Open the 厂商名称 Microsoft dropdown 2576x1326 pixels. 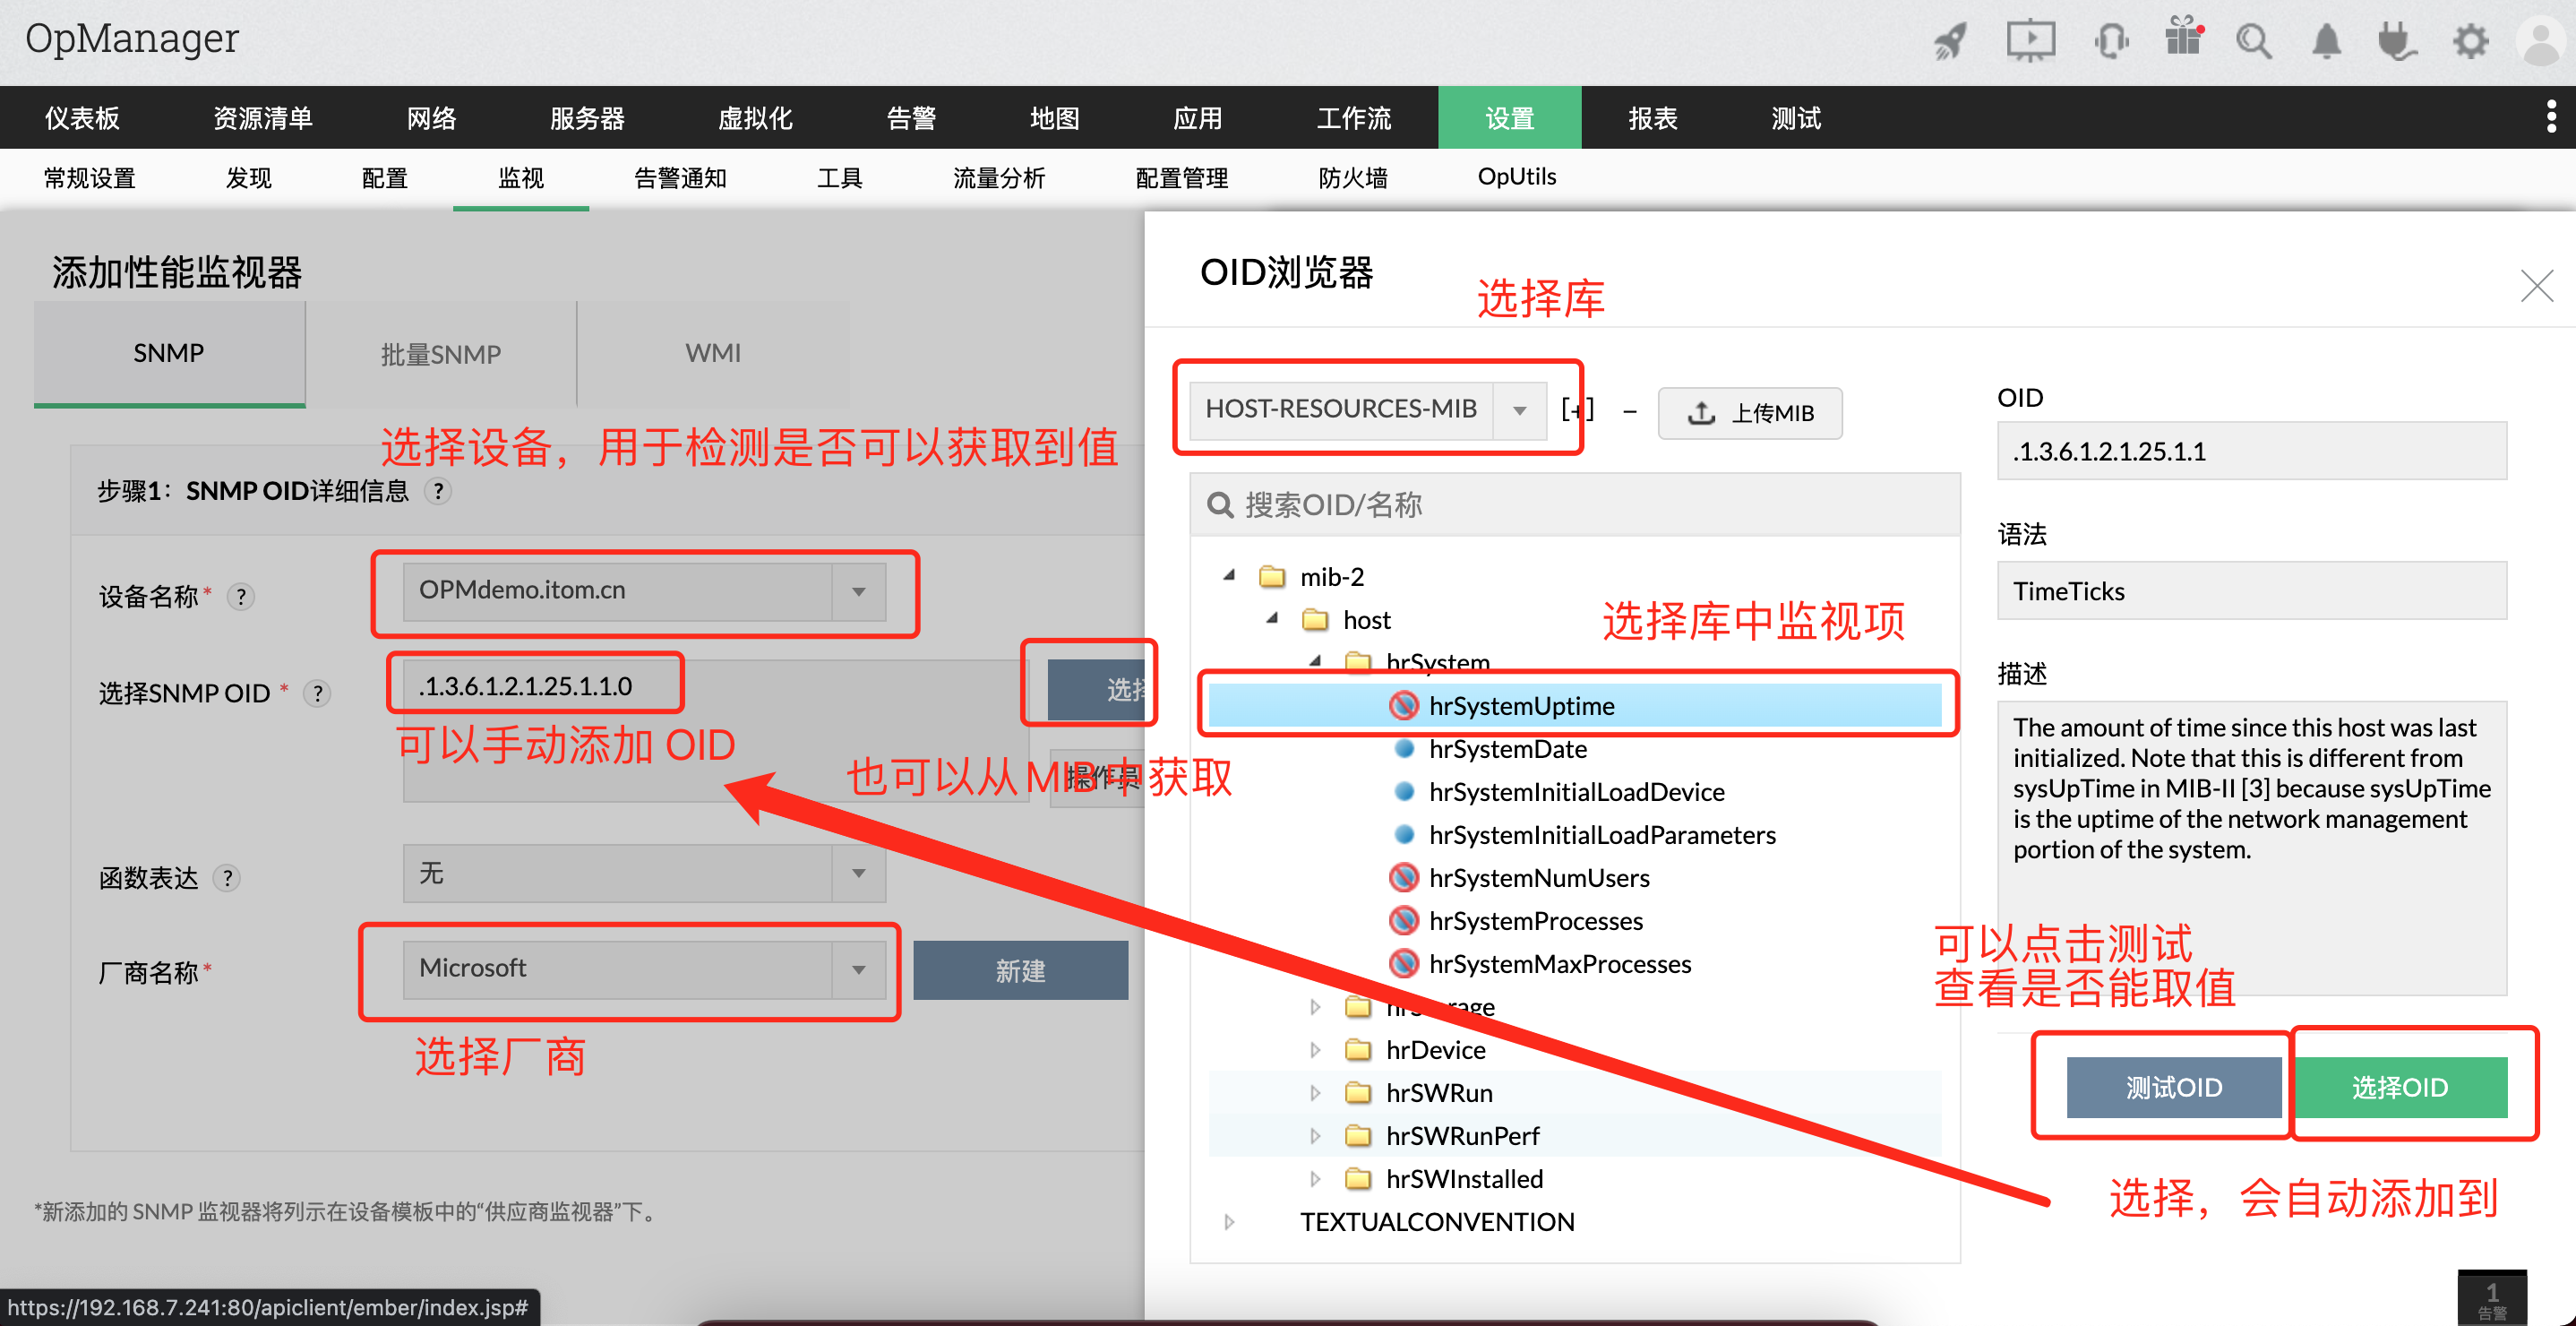coord(644,969)
